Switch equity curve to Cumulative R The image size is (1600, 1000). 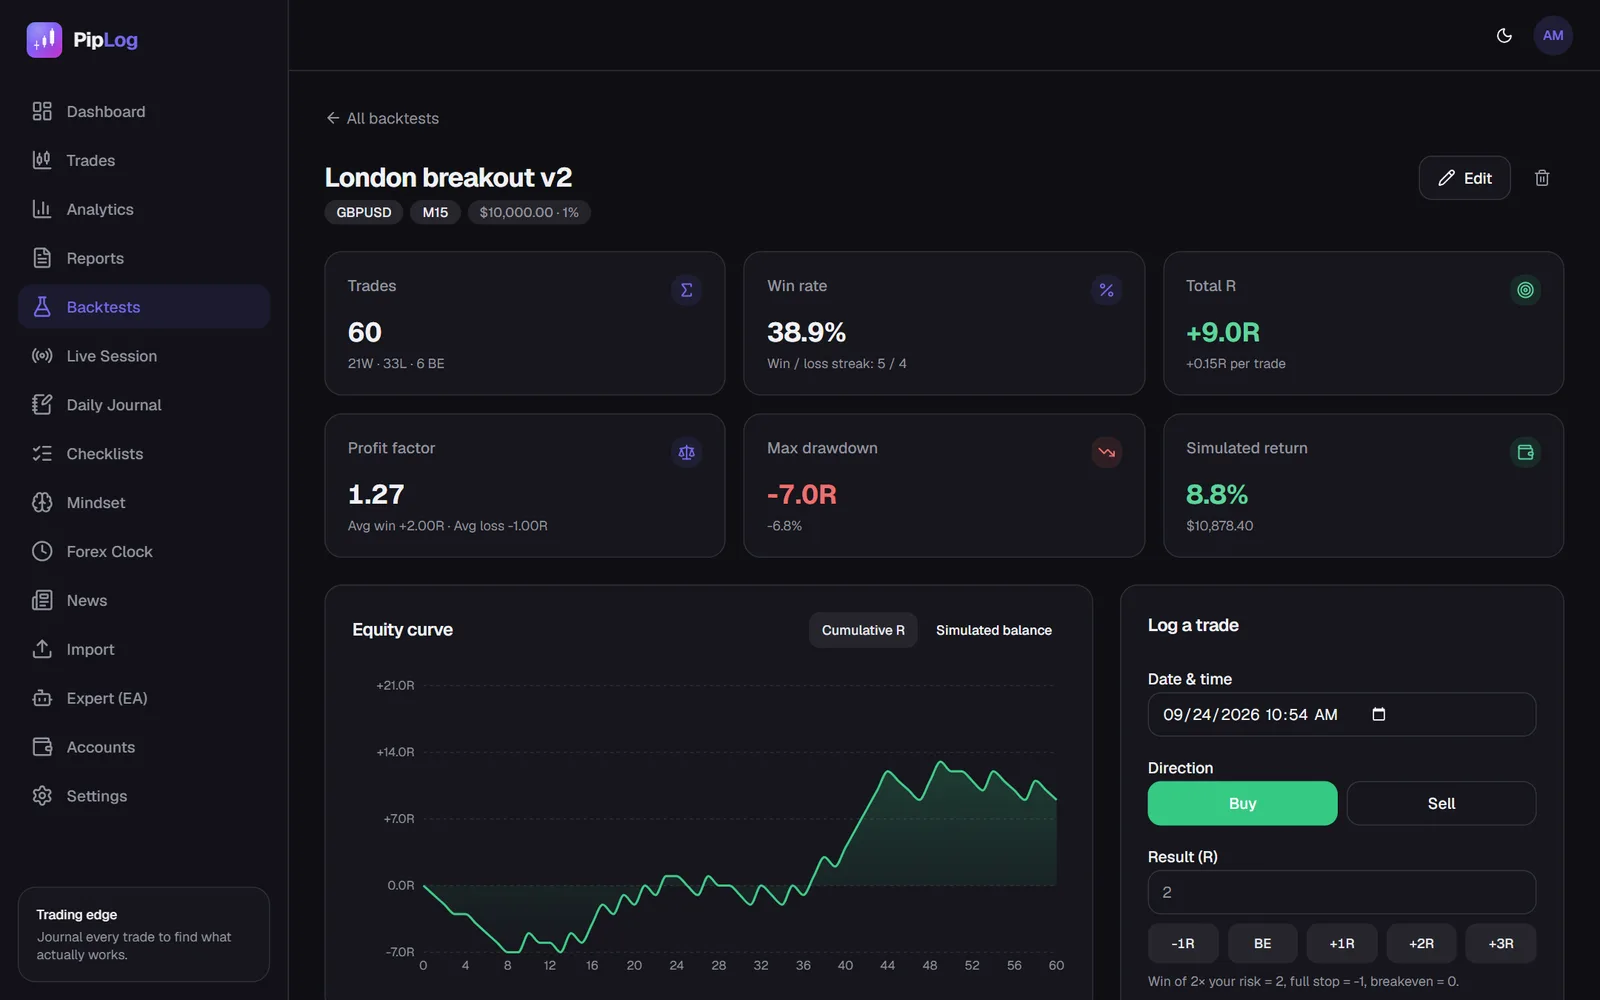pyautogui.click(x=863, y=630)
